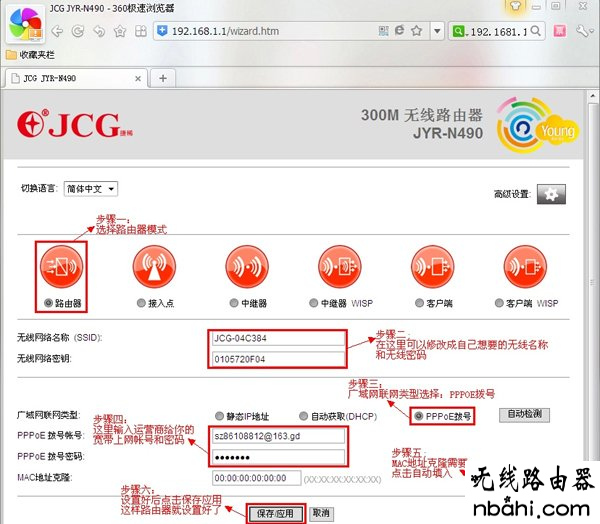
Task: Click the router mode icon
Action: pos(61,266)
